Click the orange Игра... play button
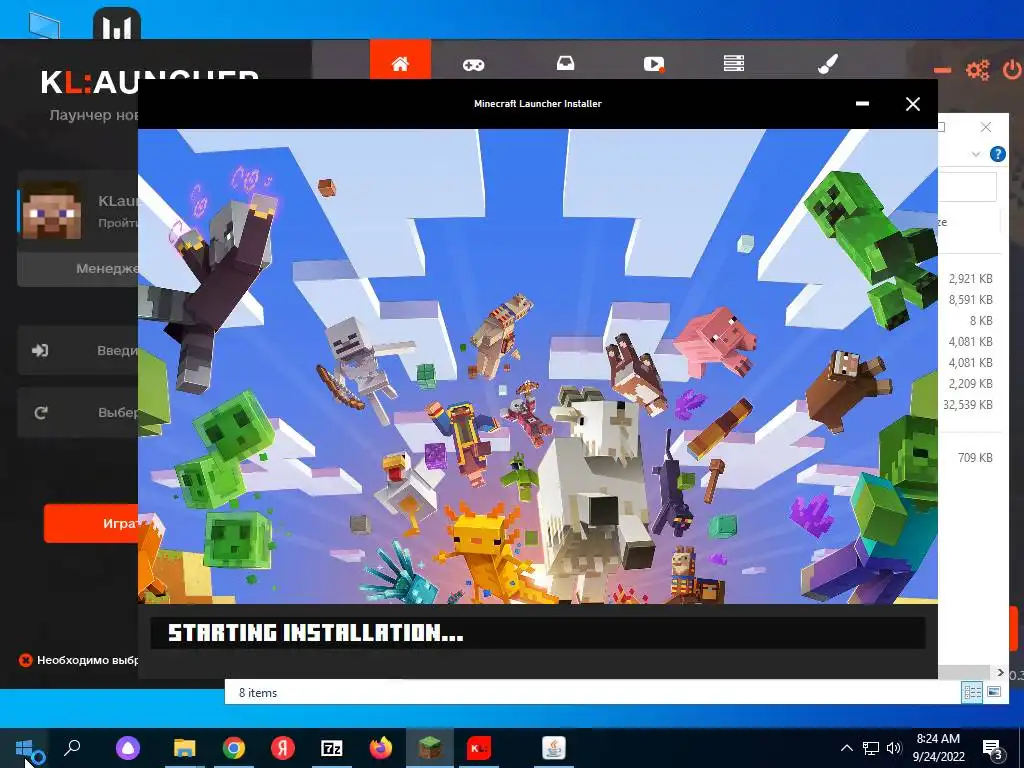 pyautogui.click(x=91, y=523)
